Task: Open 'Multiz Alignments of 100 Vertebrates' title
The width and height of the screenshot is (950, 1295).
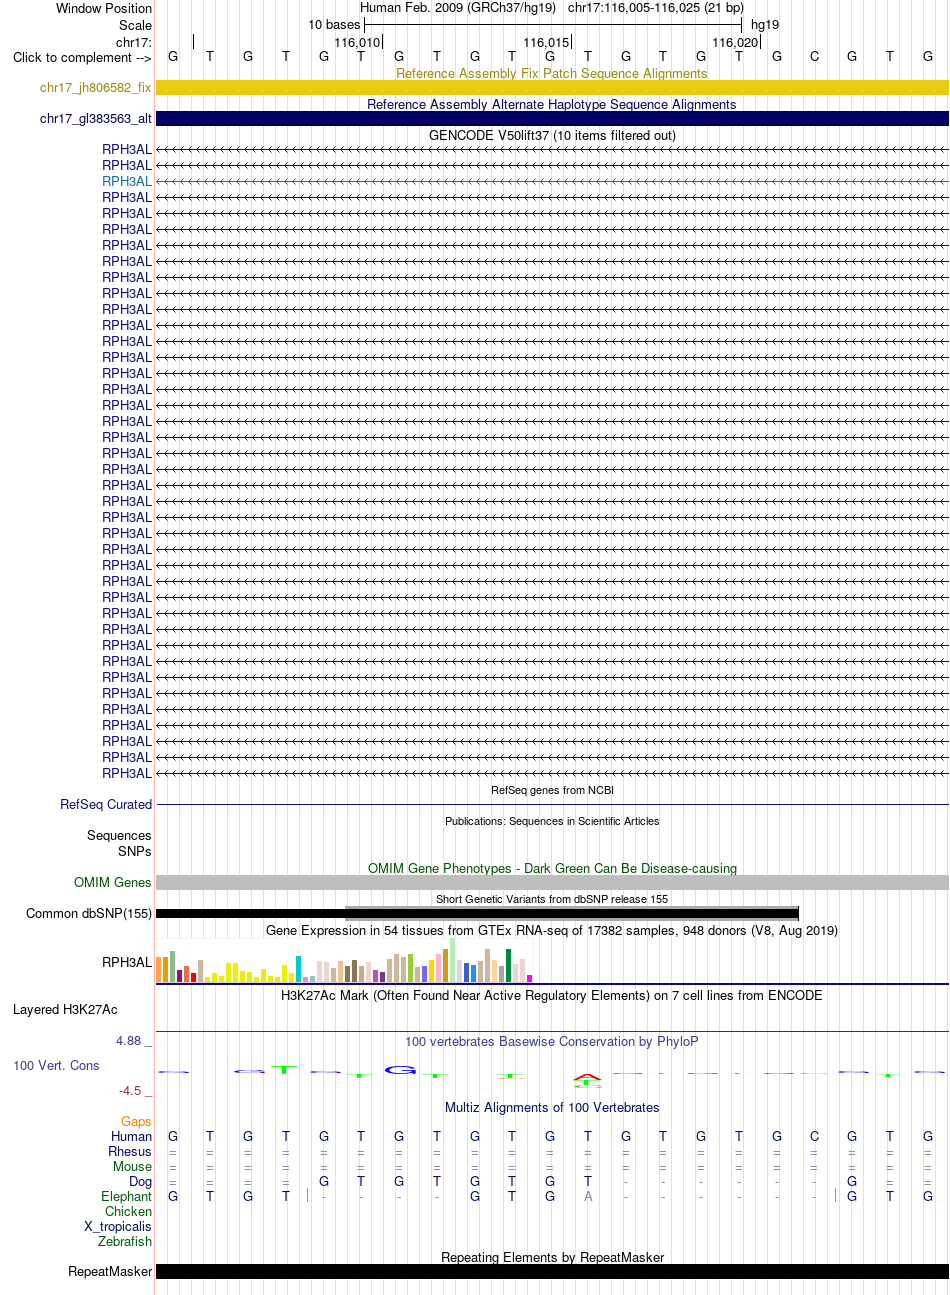Action: pos(552,1107)
